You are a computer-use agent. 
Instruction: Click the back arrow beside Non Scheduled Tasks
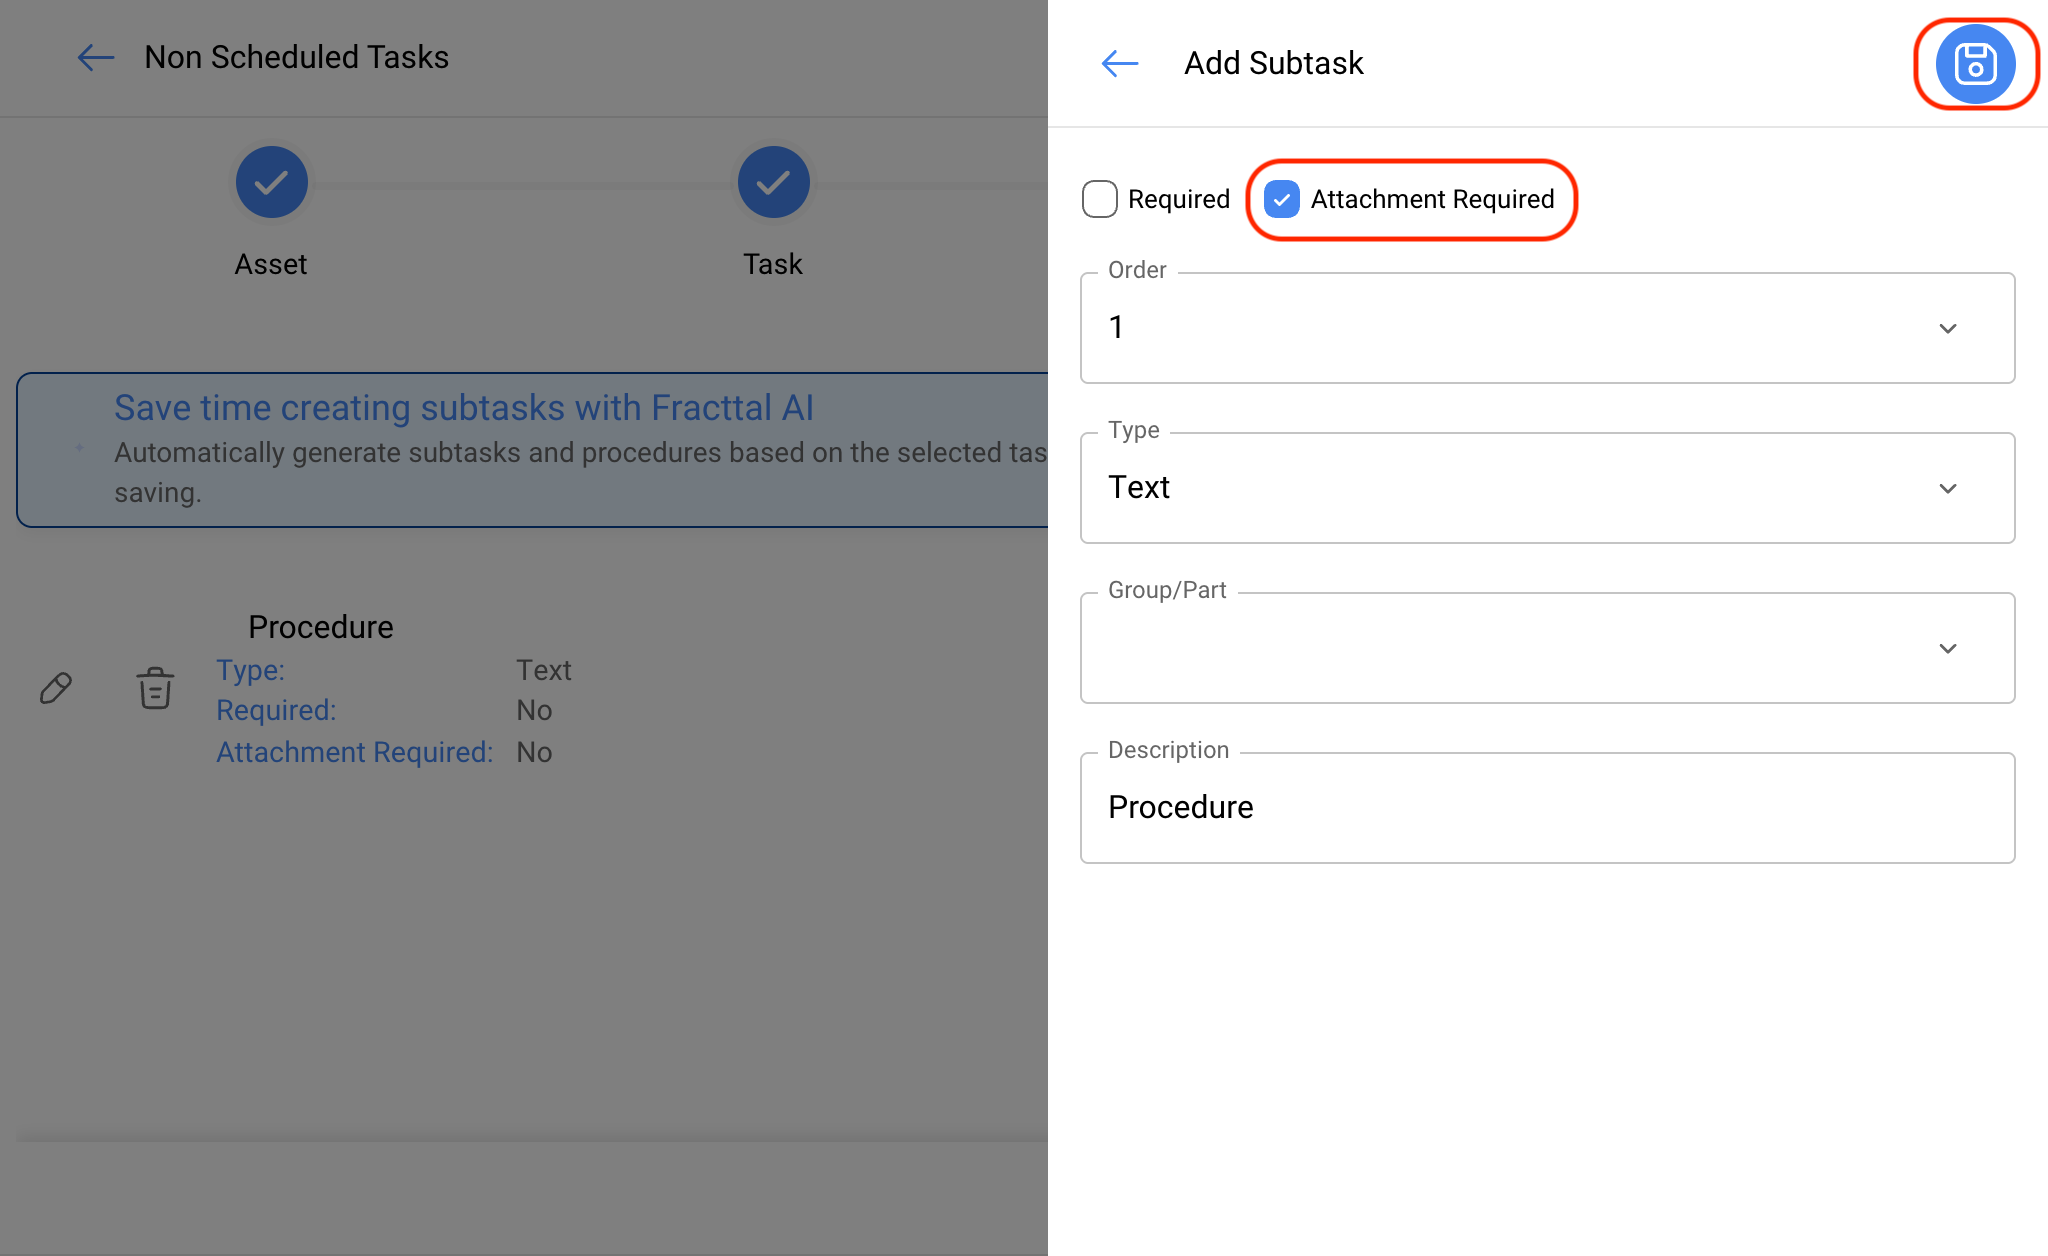click(96, 58)
